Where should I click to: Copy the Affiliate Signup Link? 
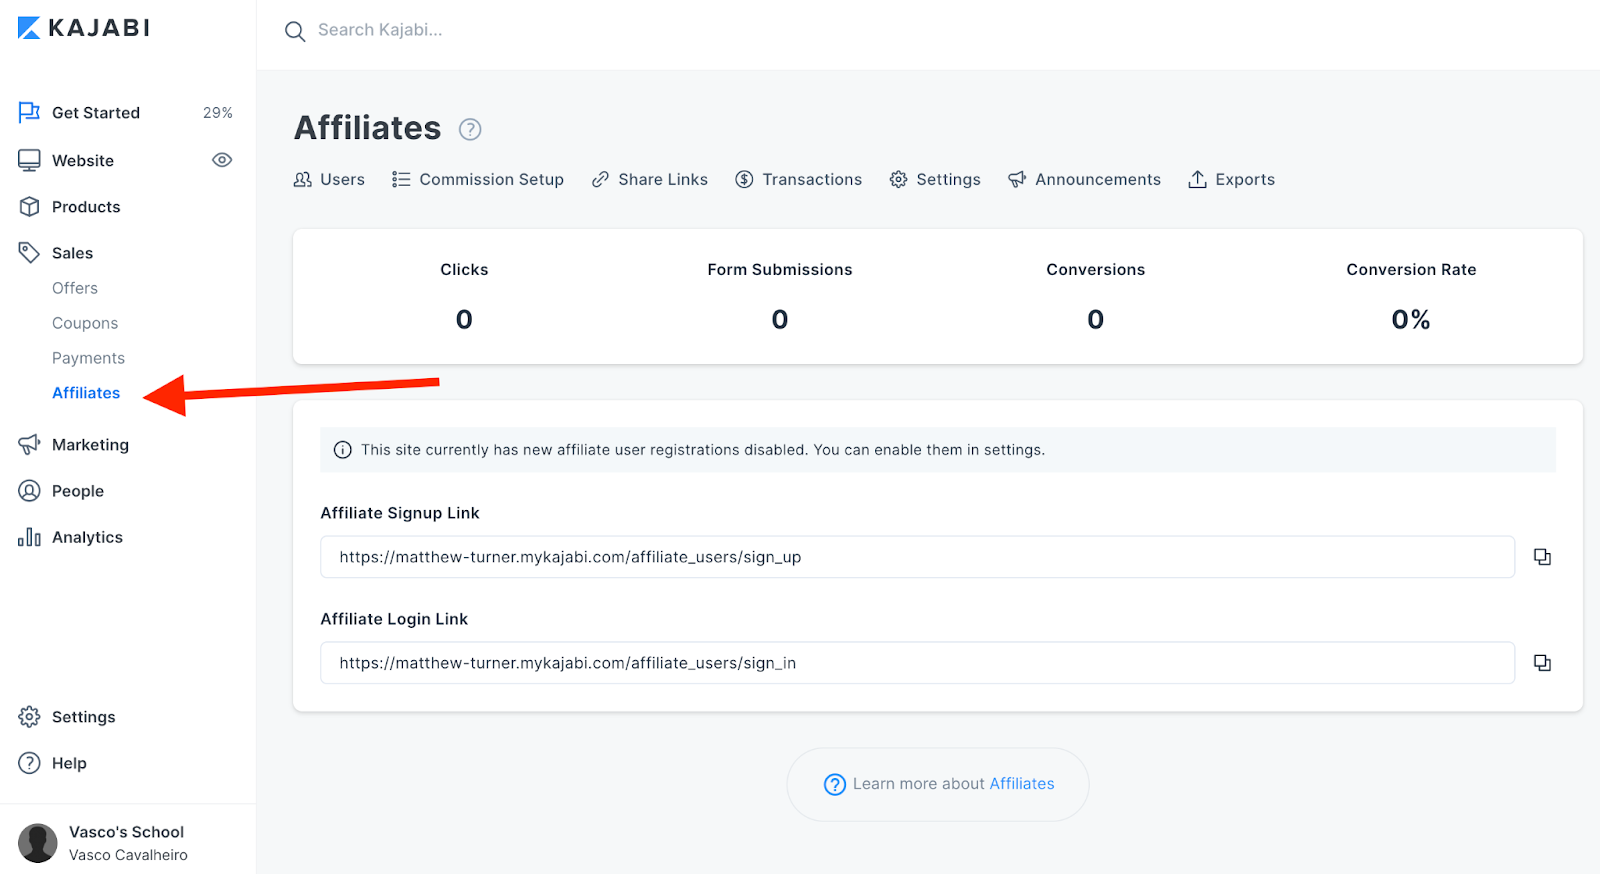pyautogui.click(x=1542, y=557)
